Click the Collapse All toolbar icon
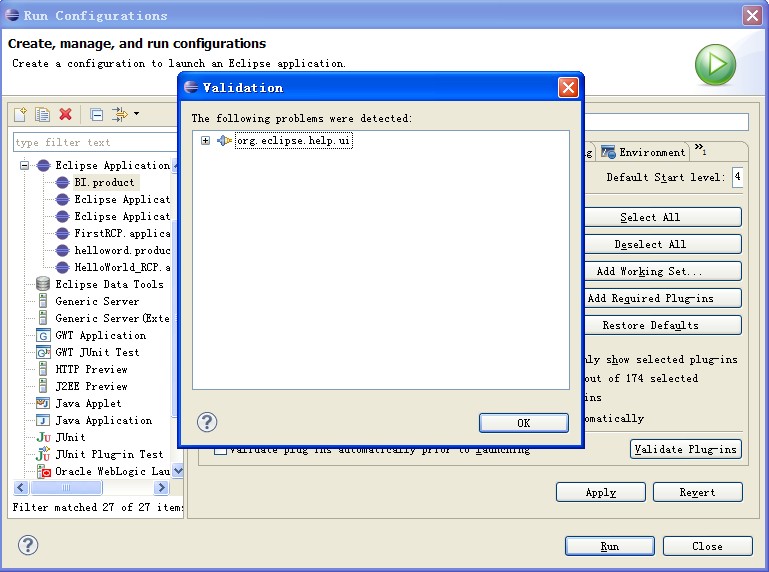Viewport: 769px width, 572px height. [x=97, y=114]
